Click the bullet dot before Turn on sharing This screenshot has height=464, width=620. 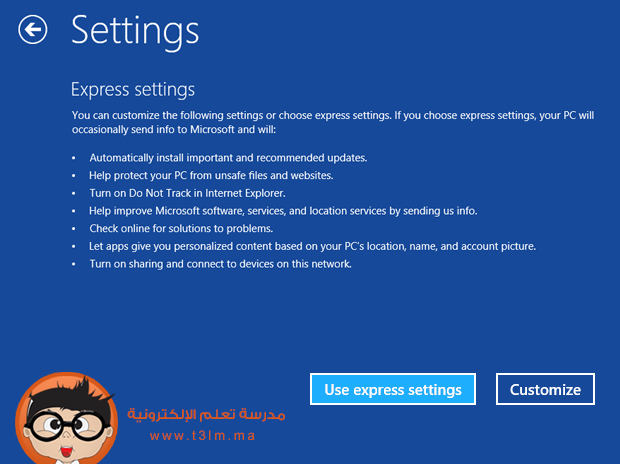tap(74, 264)
